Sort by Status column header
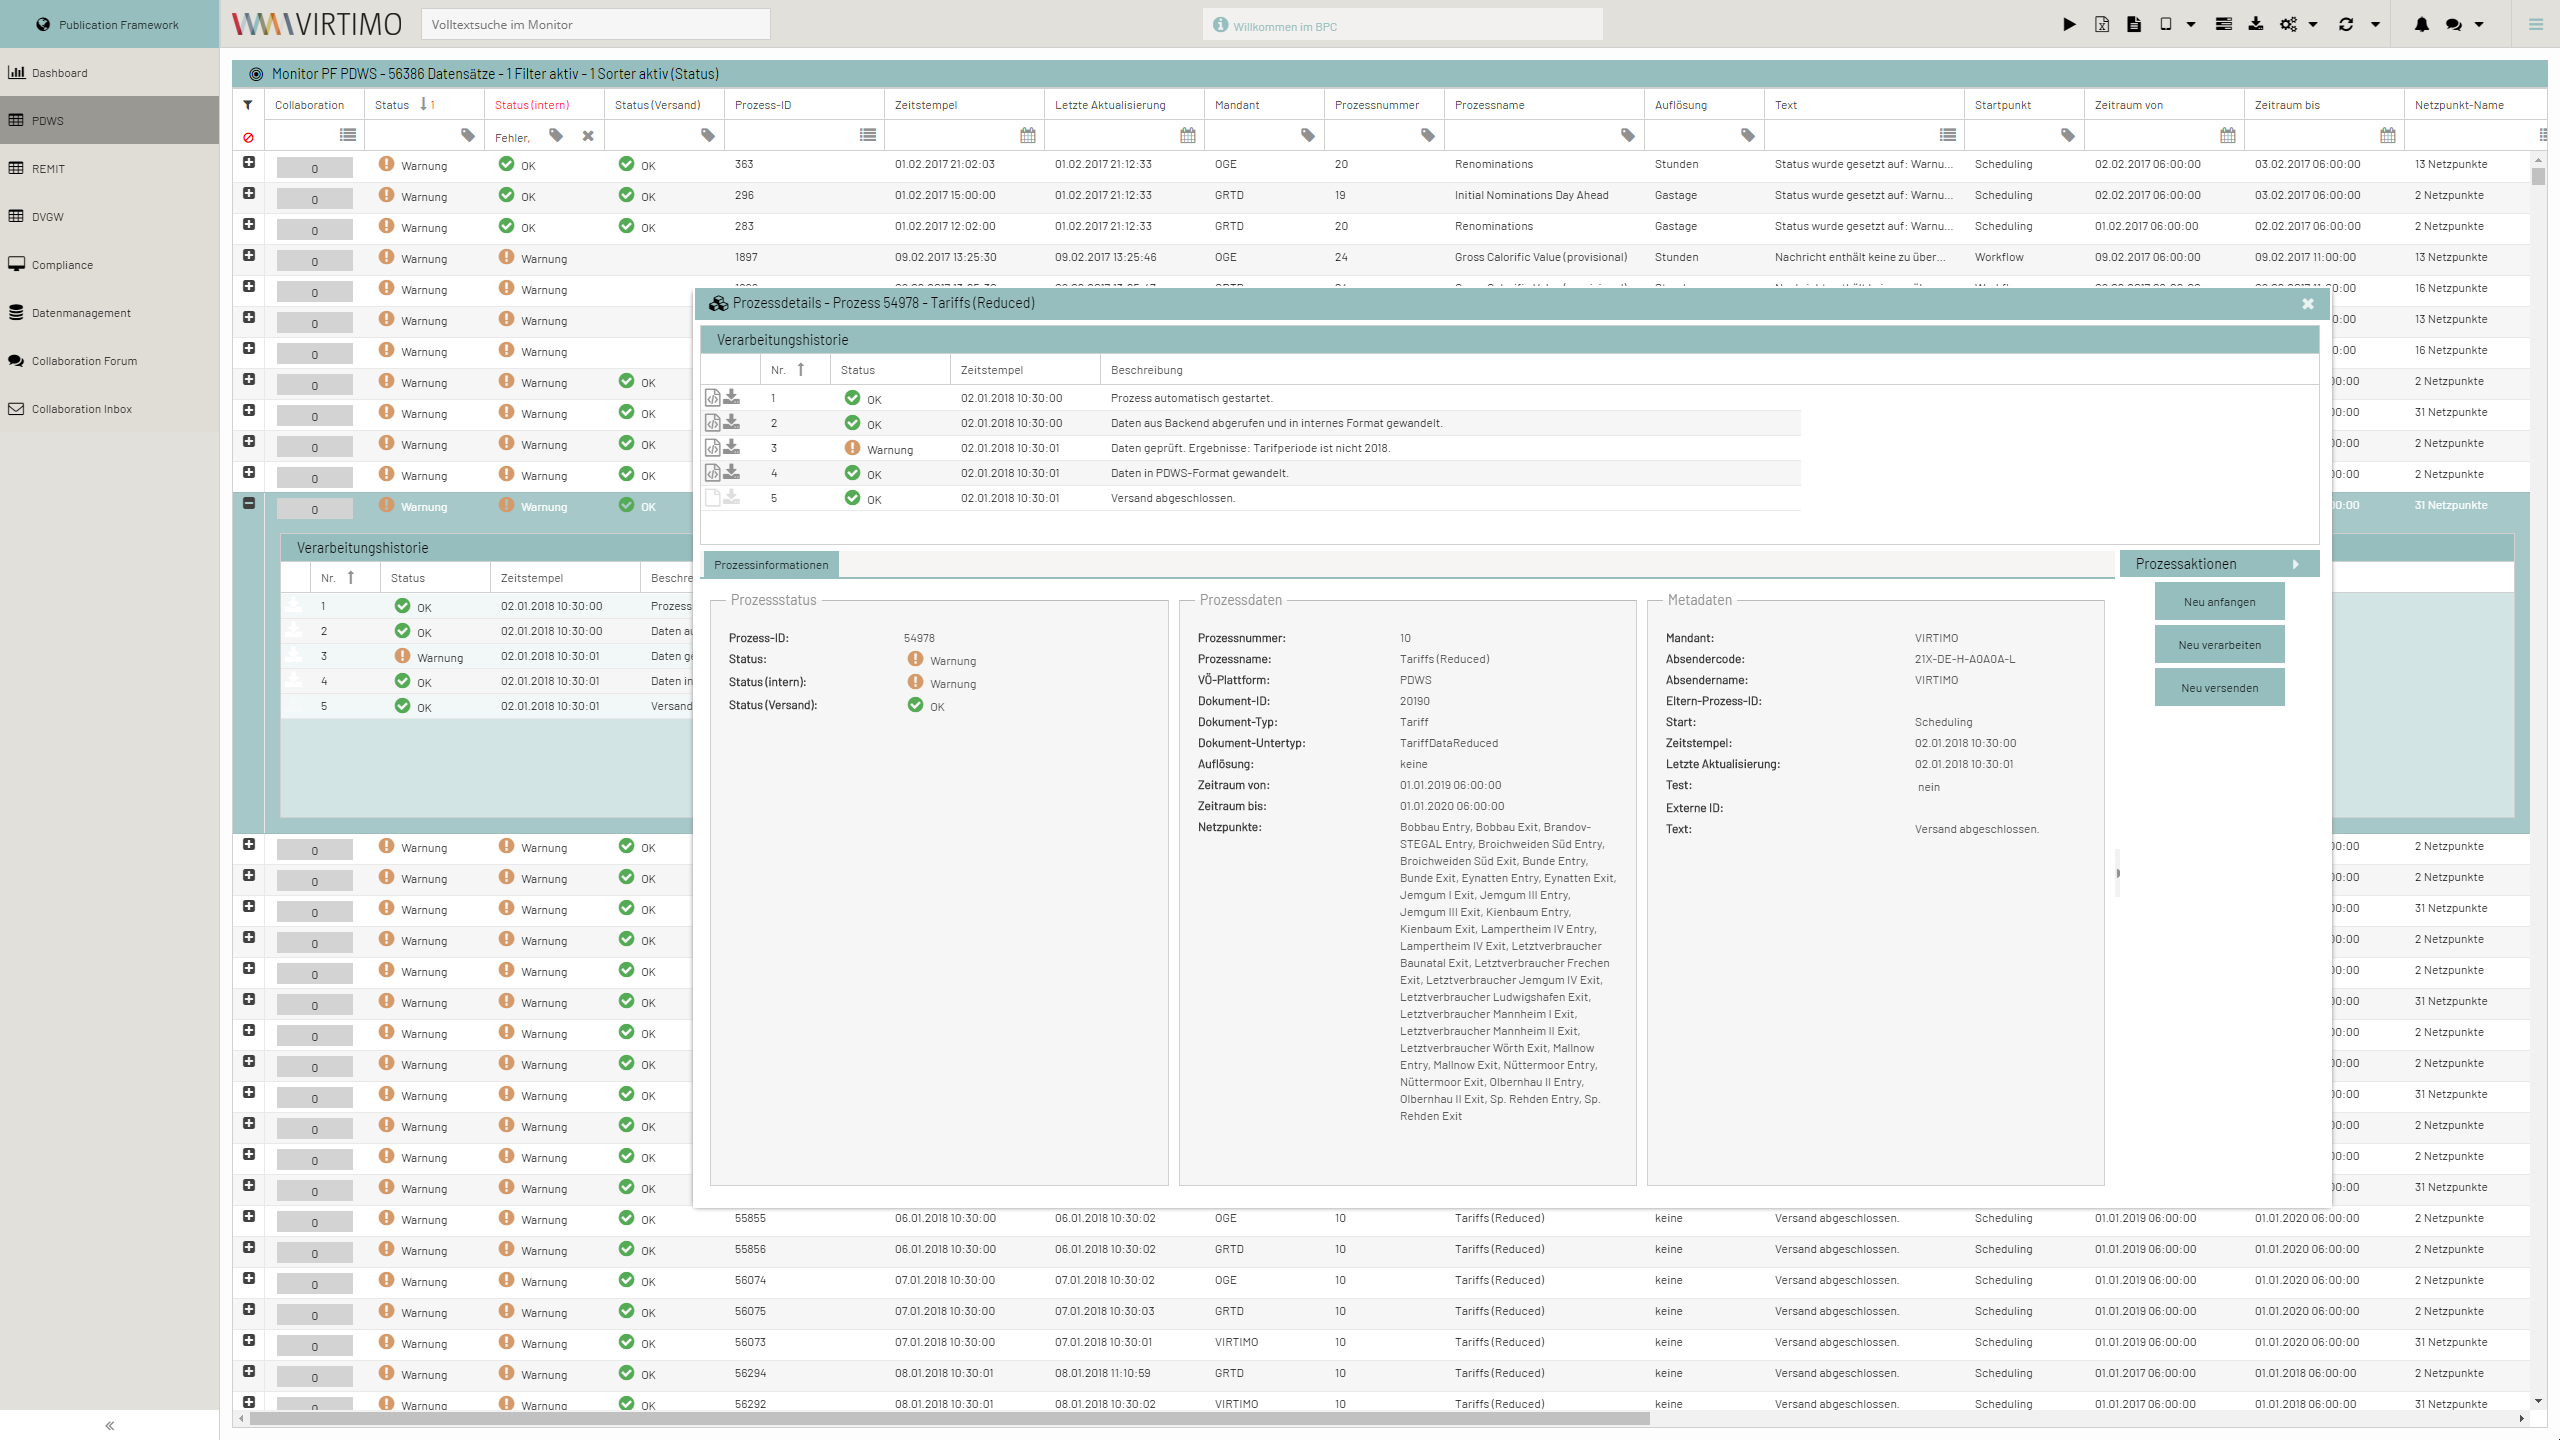This screenshot has width=2560, height=1440. 424,104
